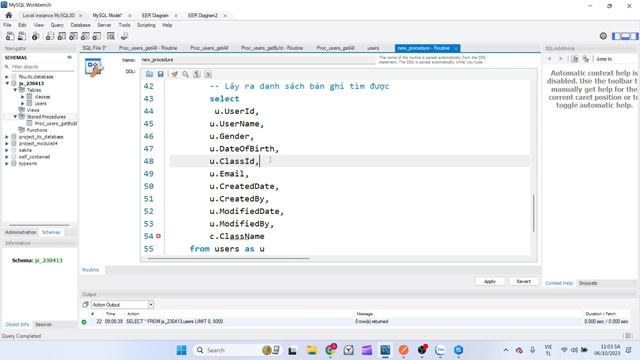Click the editor horizontal scrollbar thumb
This screenshot has height=360, width=640.
point(228,258)
